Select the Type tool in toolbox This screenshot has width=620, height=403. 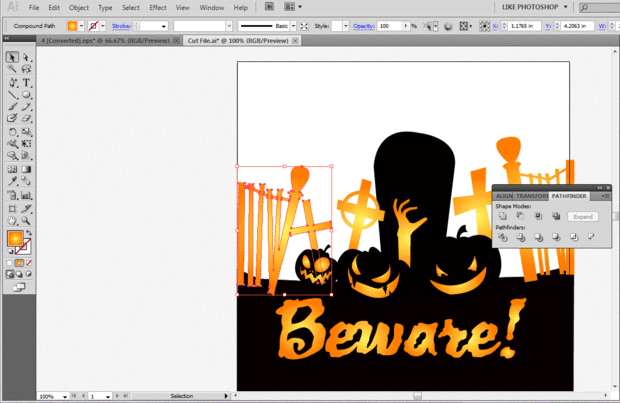tap(26, 82)
